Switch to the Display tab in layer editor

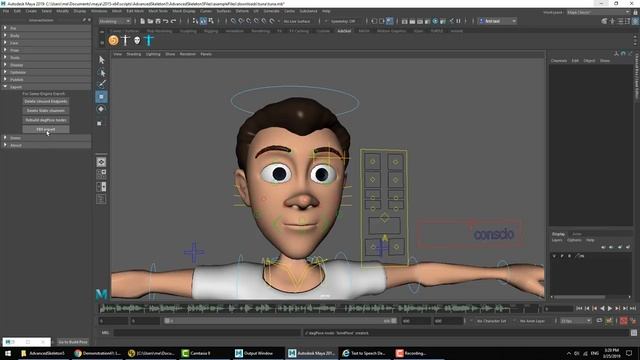click(558, 234)
